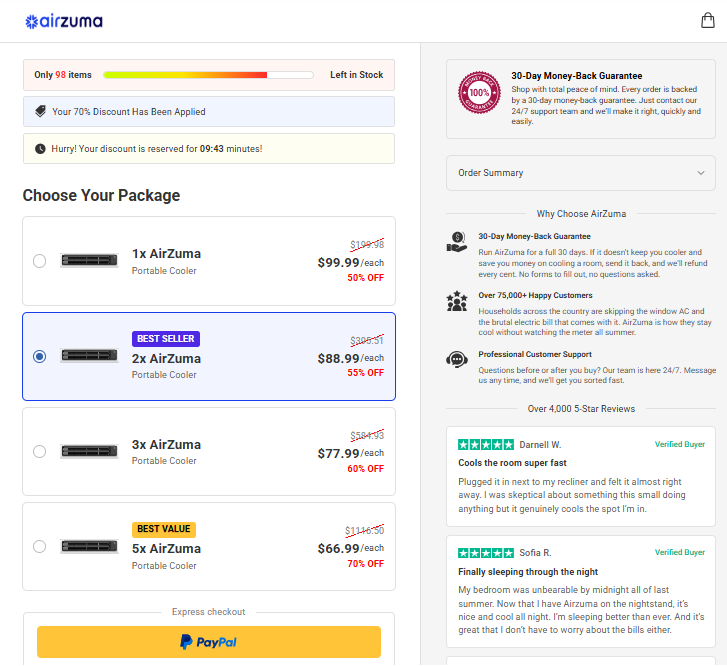Click Darnell W.'s five-star rating
Image resolution: width=727 pixels, height=666 pixels.
coord(485,445)
